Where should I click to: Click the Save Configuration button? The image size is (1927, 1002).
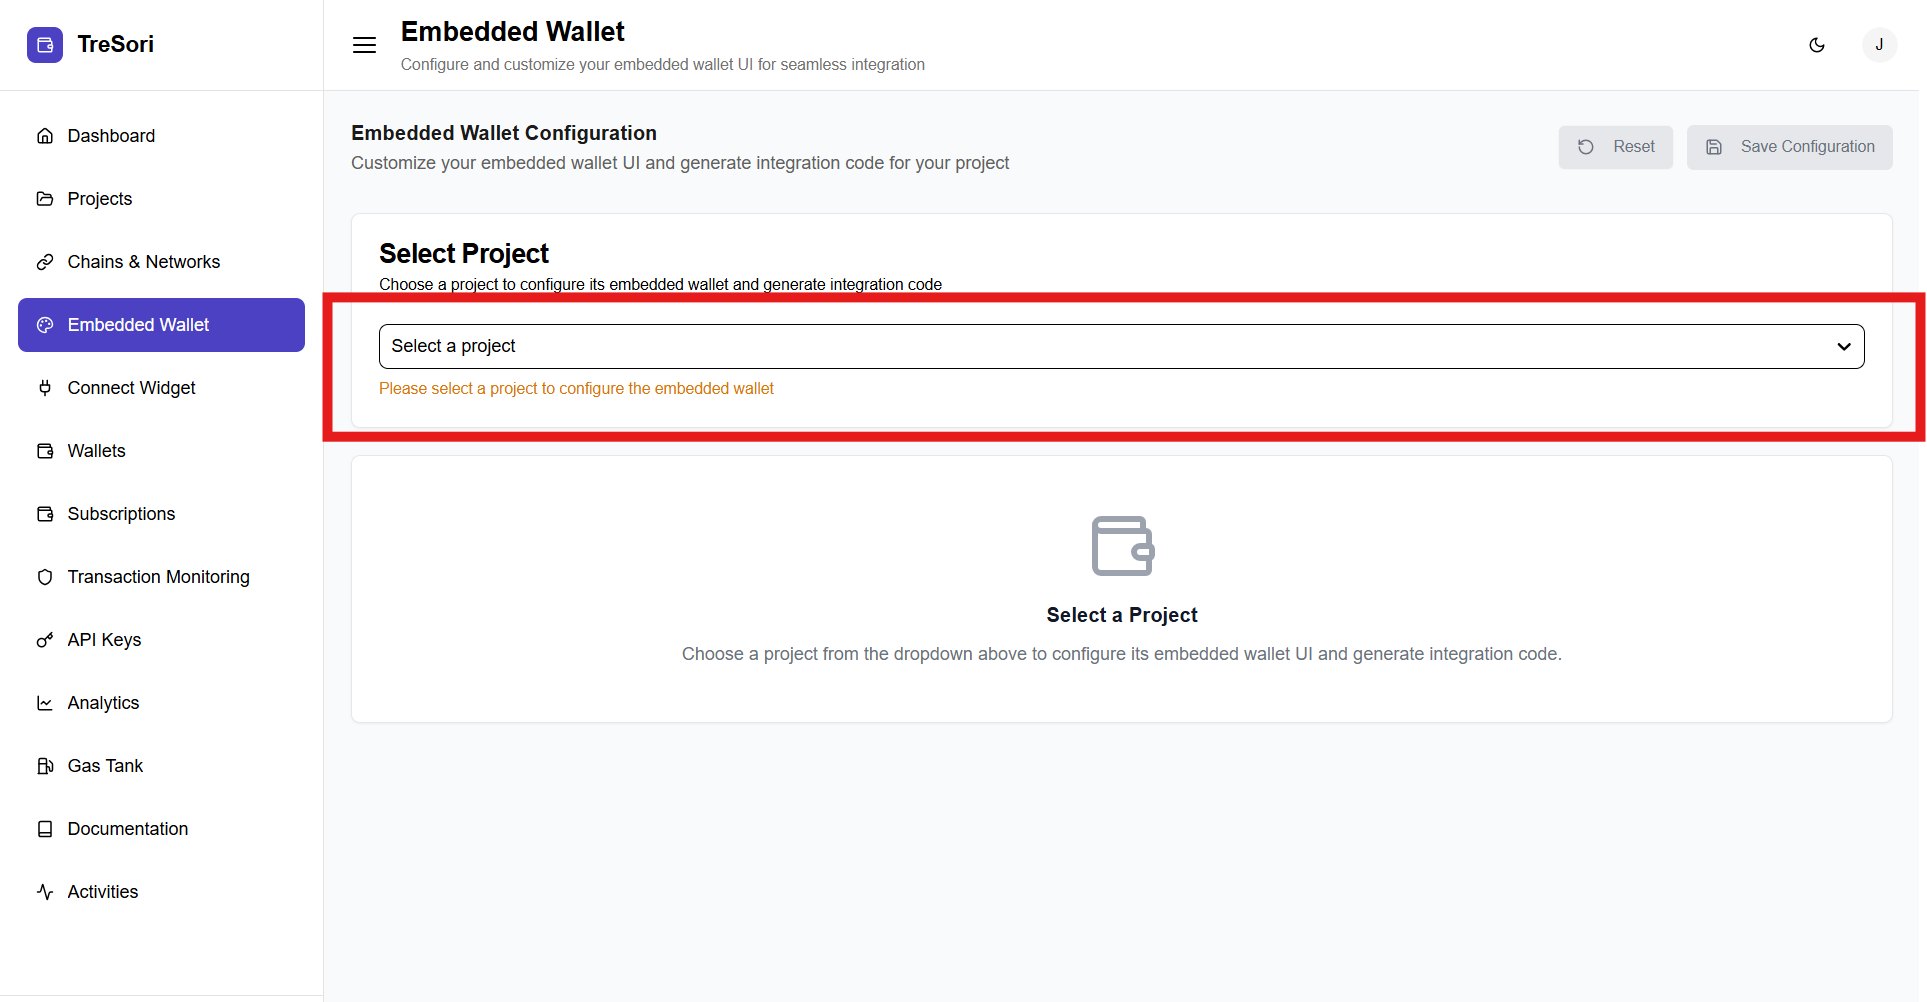[x=1789, y=147]
